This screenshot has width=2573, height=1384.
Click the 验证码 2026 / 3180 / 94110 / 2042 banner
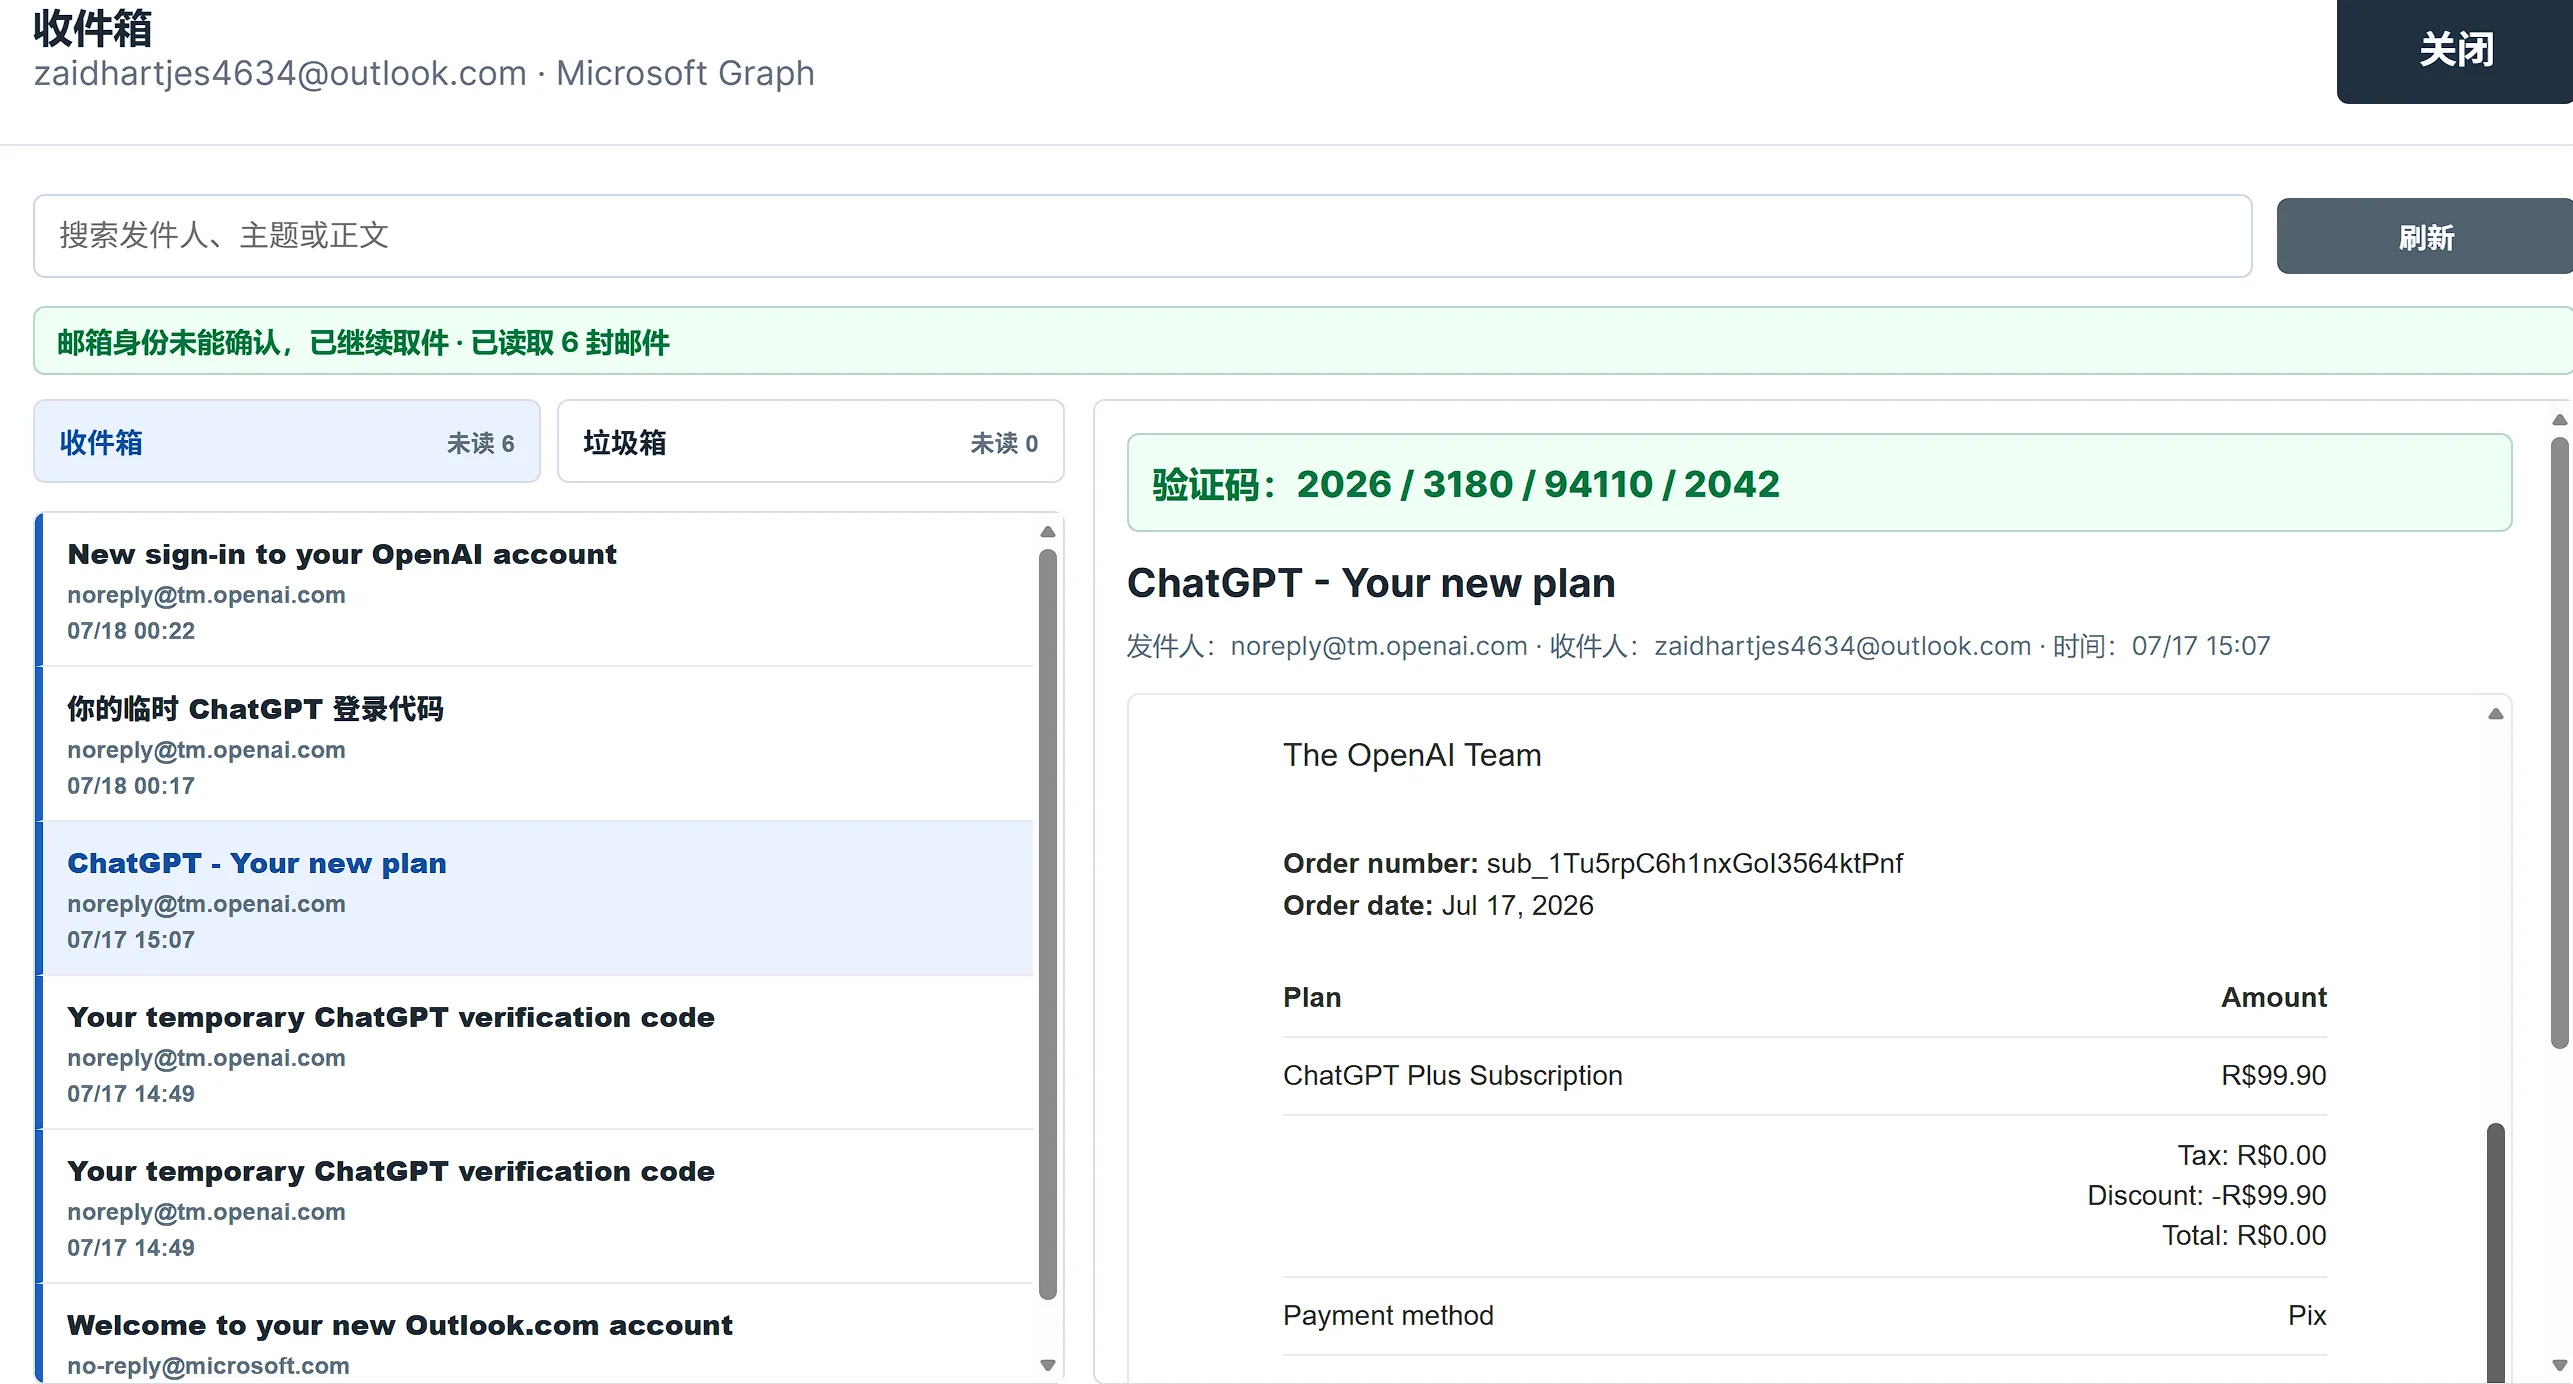(x=1819, y=483)
